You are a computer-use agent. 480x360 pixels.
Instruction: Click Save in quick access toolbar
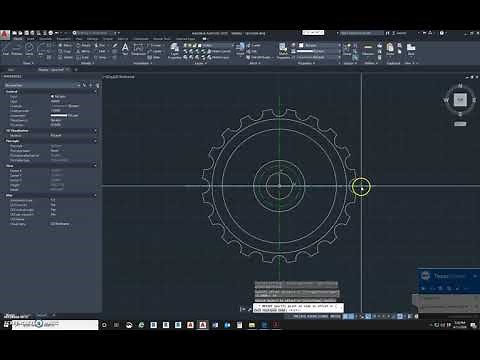[27, 33]
